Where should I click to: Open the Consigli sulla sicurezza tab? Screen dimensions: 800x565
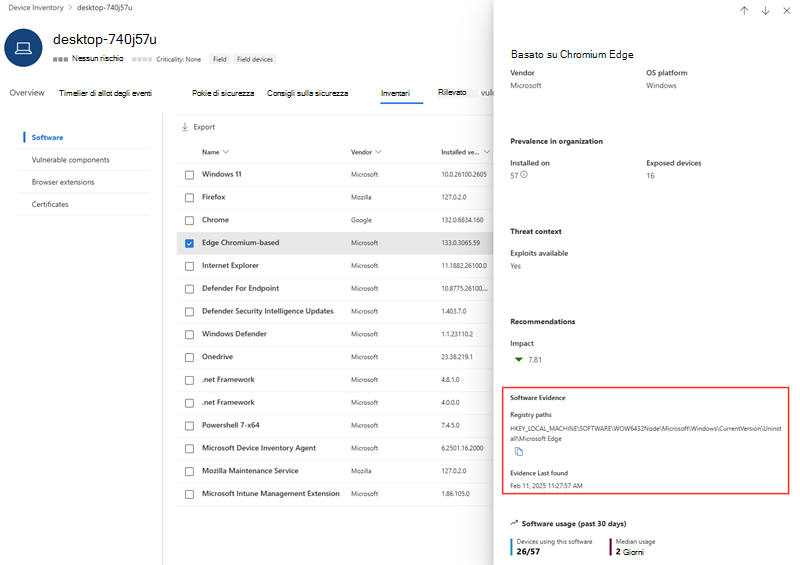click(x=307, y=93)
